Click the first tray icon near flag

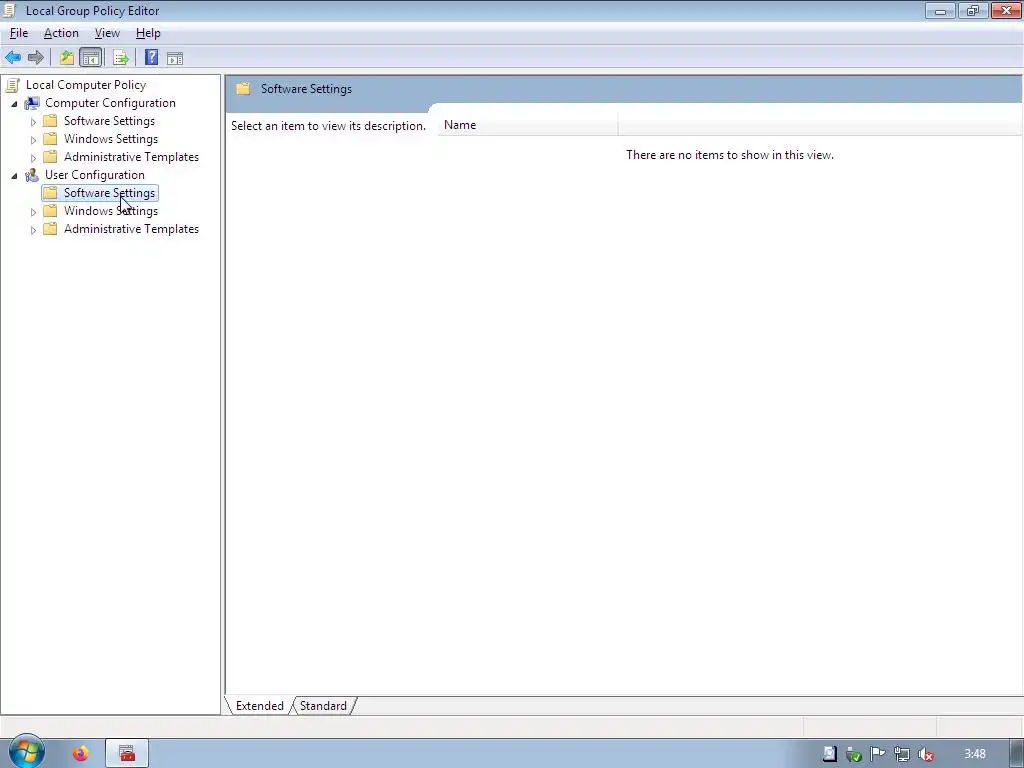[x=829, y=754]
